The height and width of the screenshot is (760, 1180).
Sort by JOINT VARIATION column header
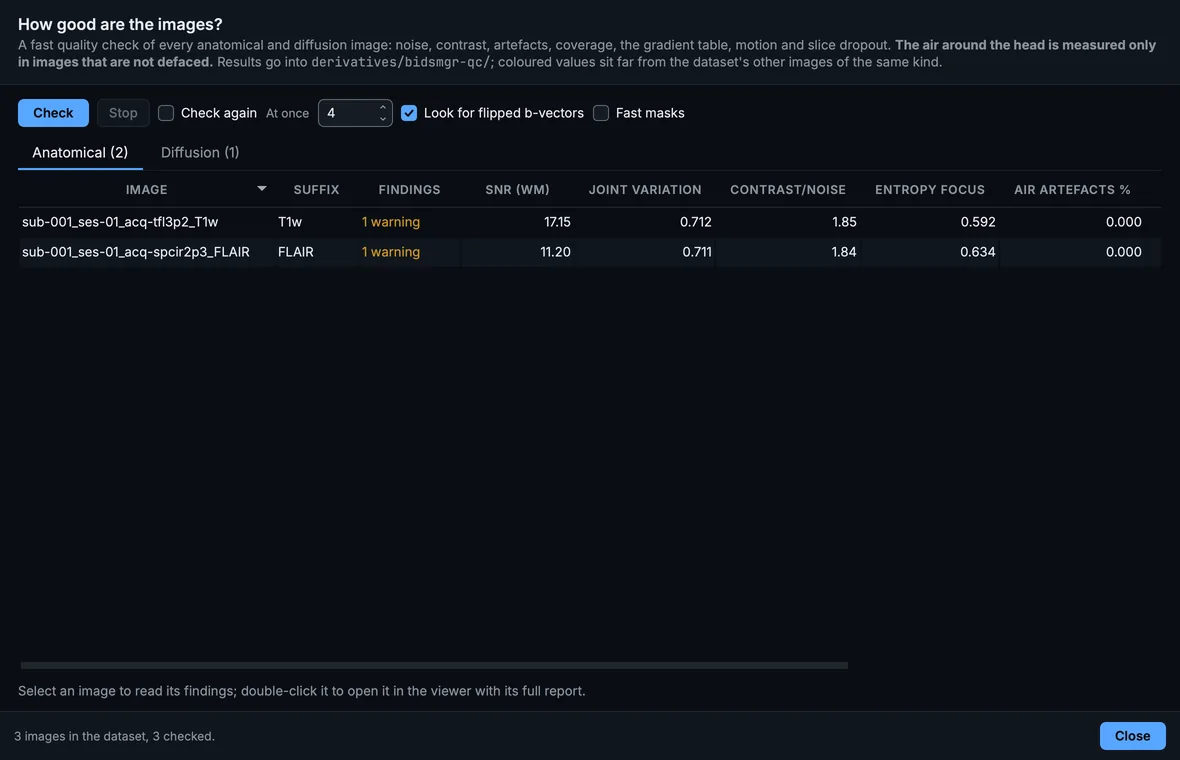645,190
